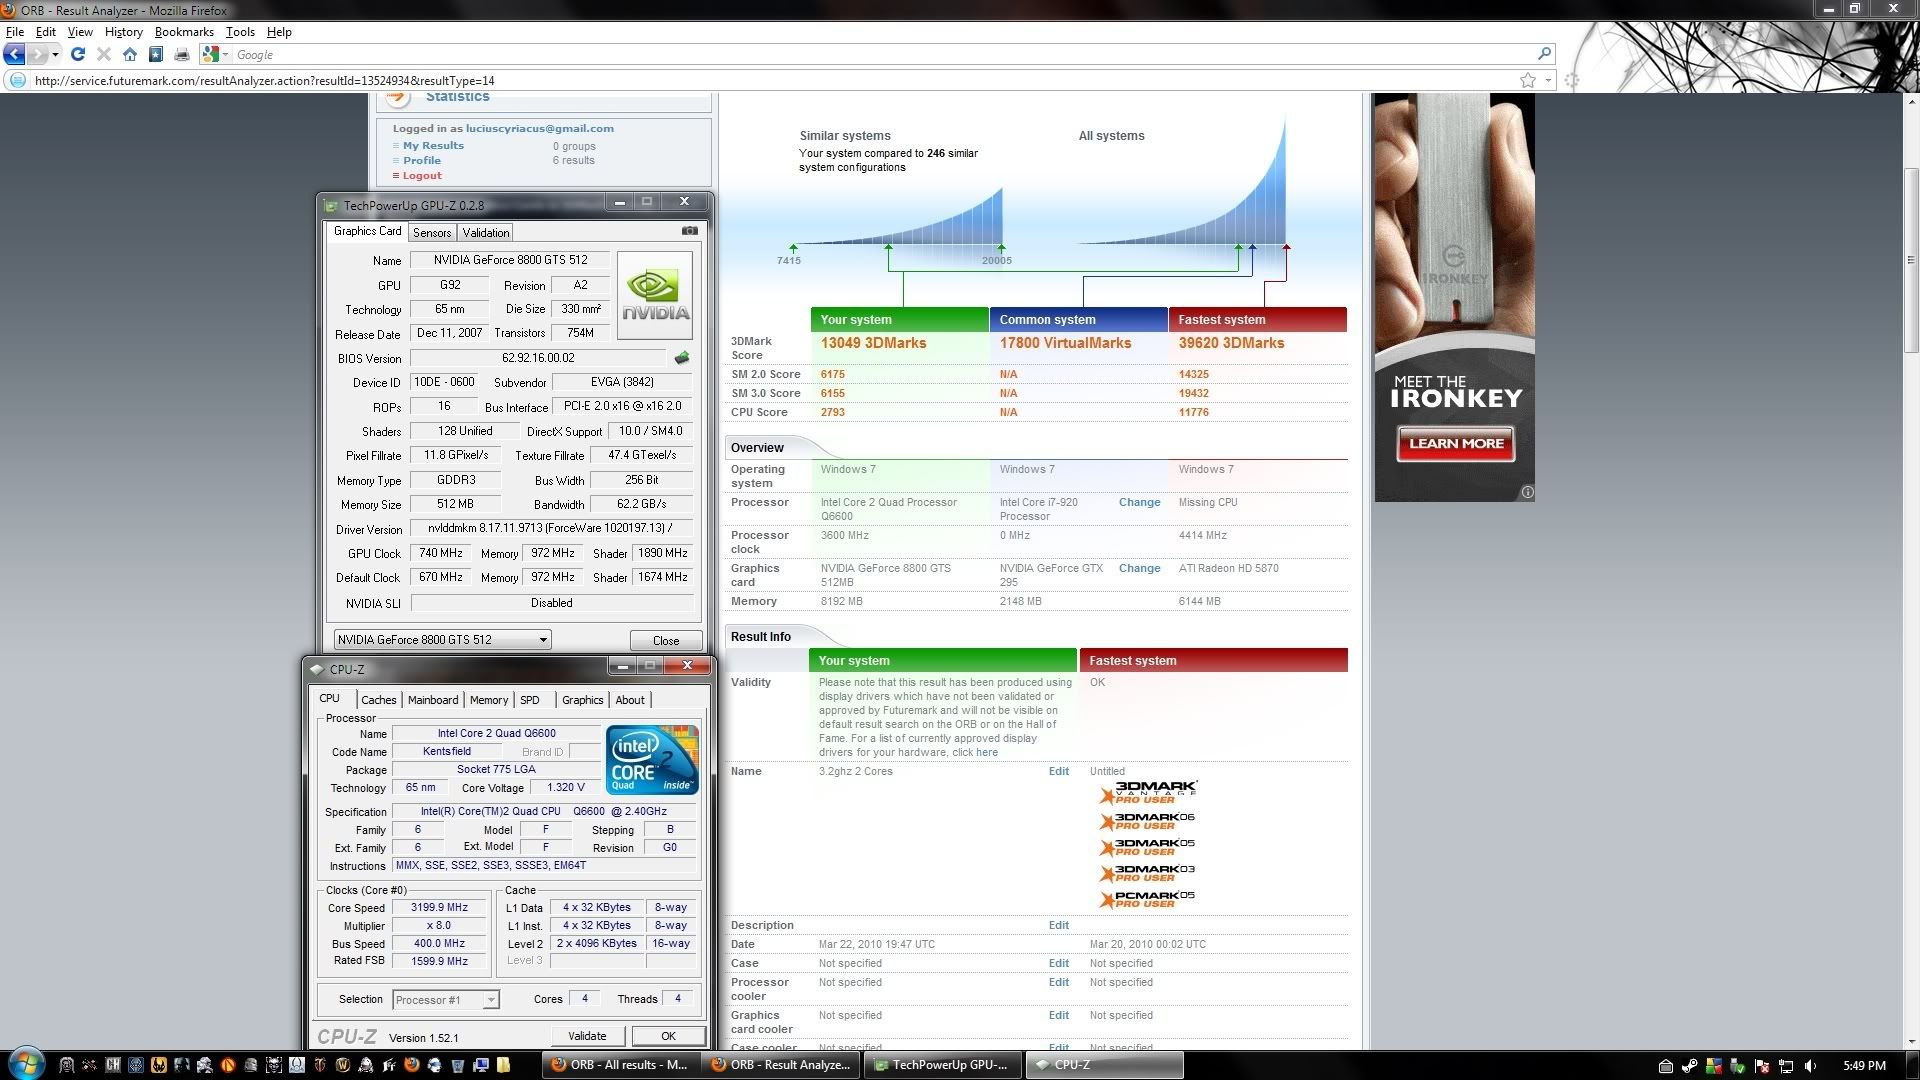Switch to the GPU-Z Sensors tab
The image size is (1920, 1080).
click(x=432, y=232)
